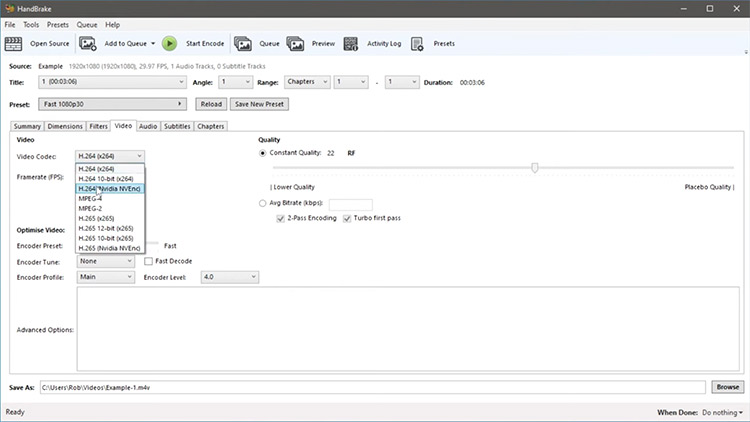This screenshot has height=422, width=750.
Task: Choose H.265 10-bit (x265) codec option
Action: click(110, 238)
